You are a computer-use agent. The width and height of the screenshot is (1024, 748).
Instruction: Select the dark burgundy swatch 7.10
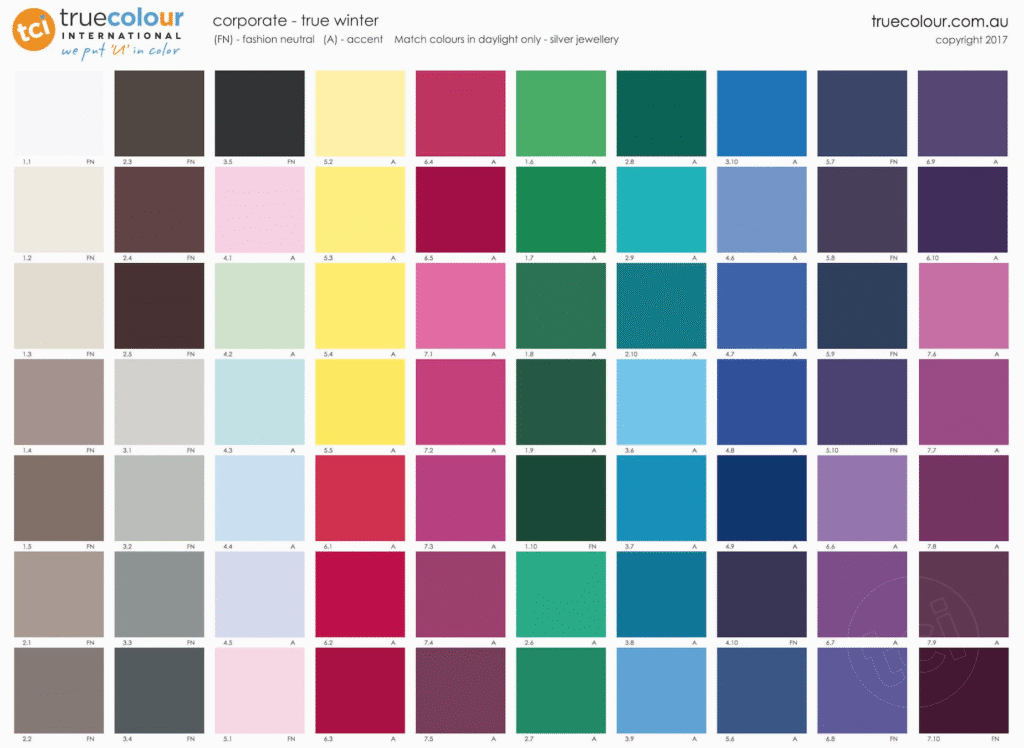point(962,690)
